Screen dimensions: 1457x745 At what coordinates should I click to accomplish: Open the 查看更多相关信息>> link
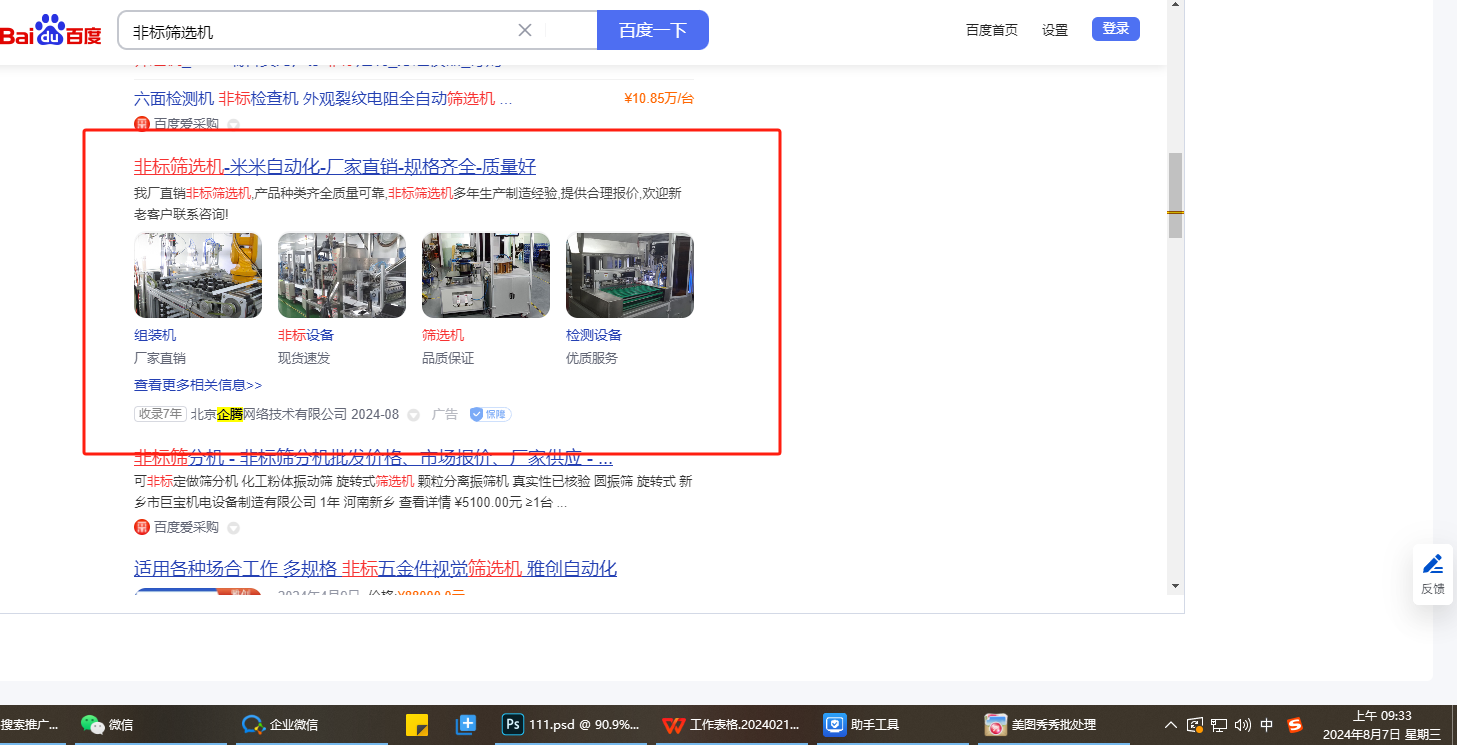(198, 385)
